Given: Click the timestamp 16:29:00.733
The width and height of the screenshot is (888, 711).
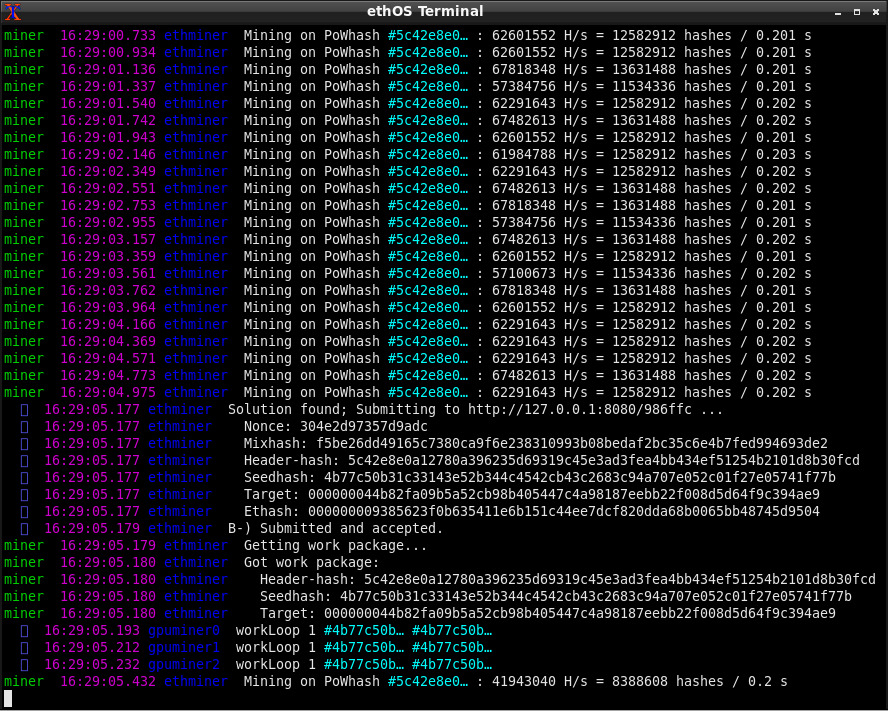Looking at the screenshot, I should [108, 36].
